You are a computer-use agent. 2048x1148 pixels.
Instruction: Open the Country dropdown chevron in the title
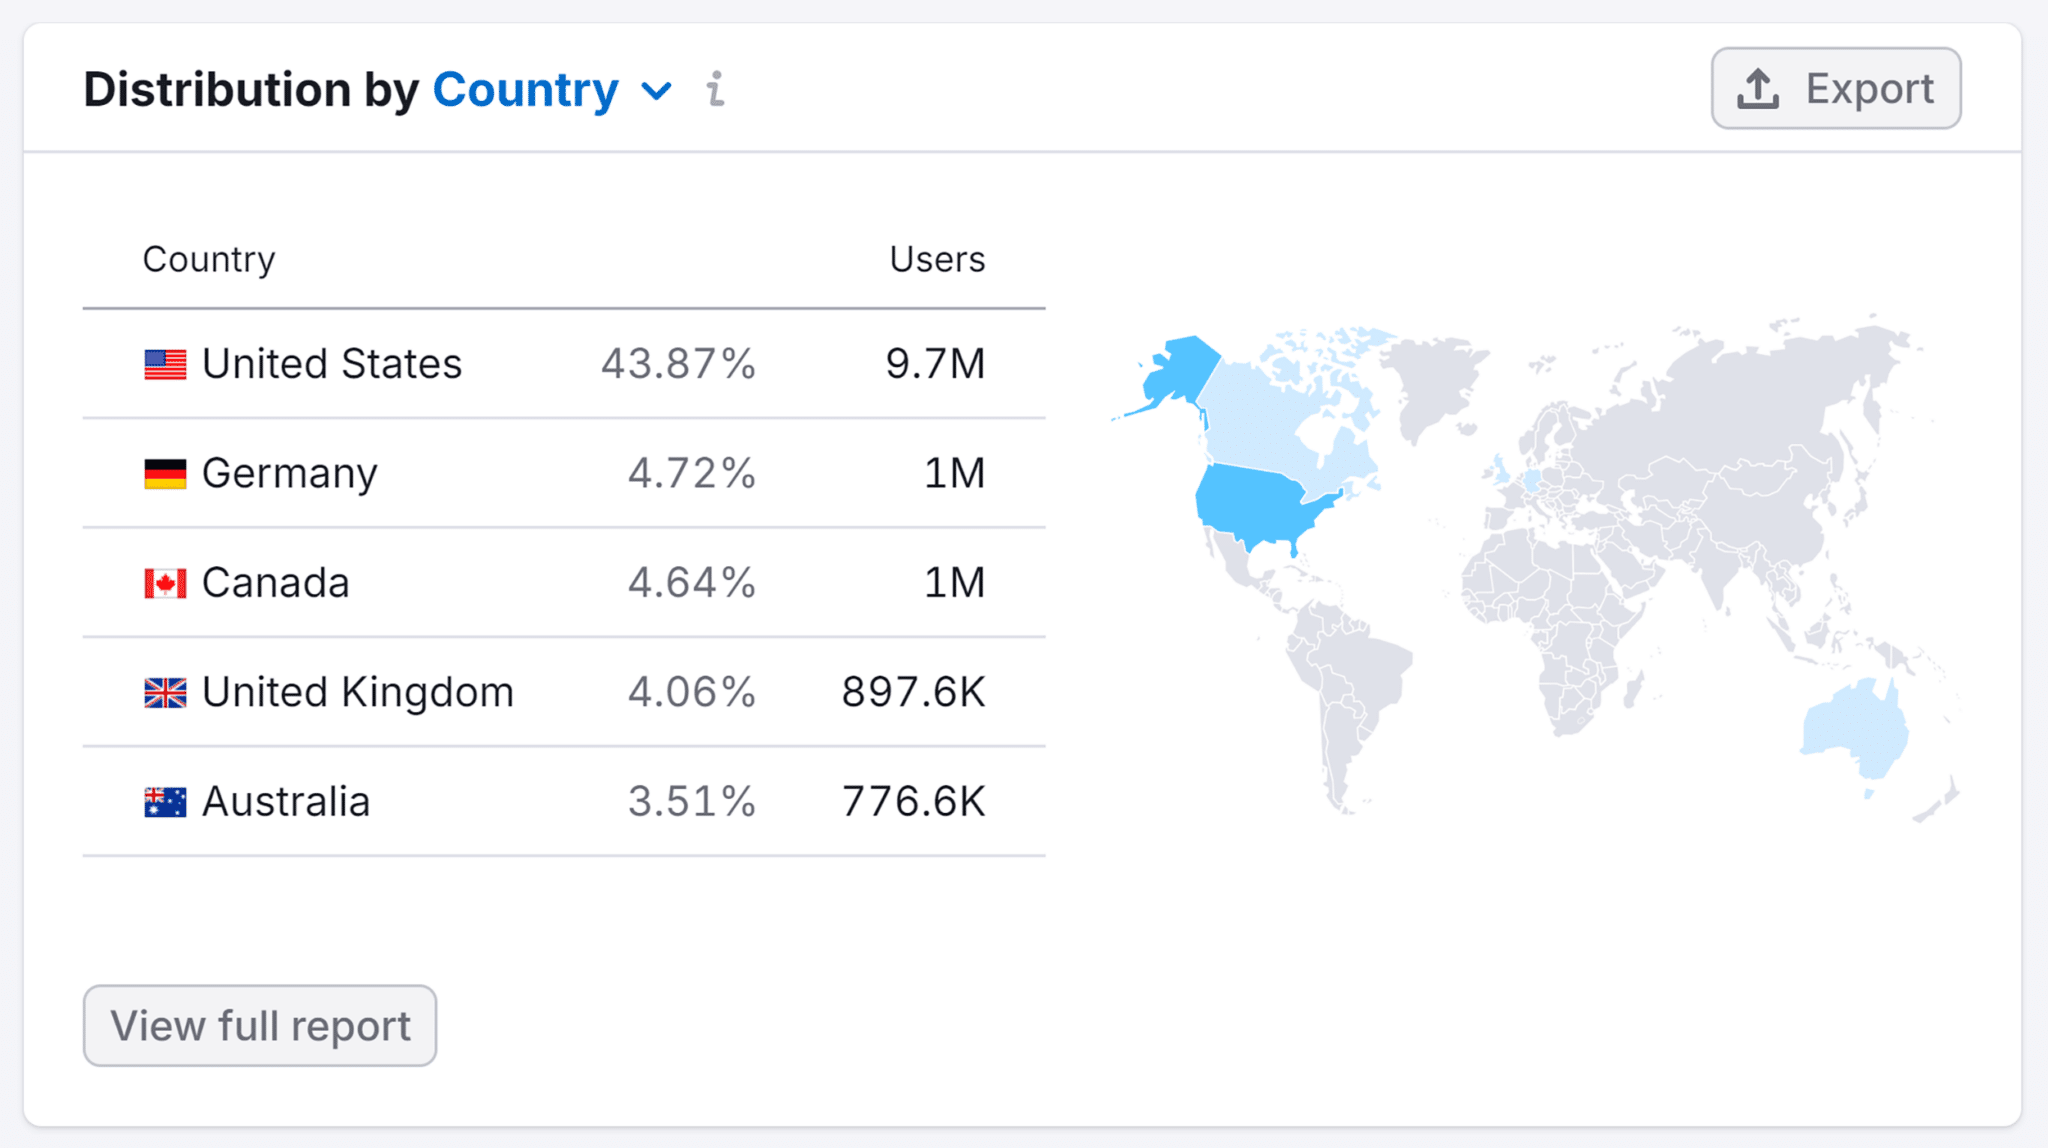click(656, 92)
